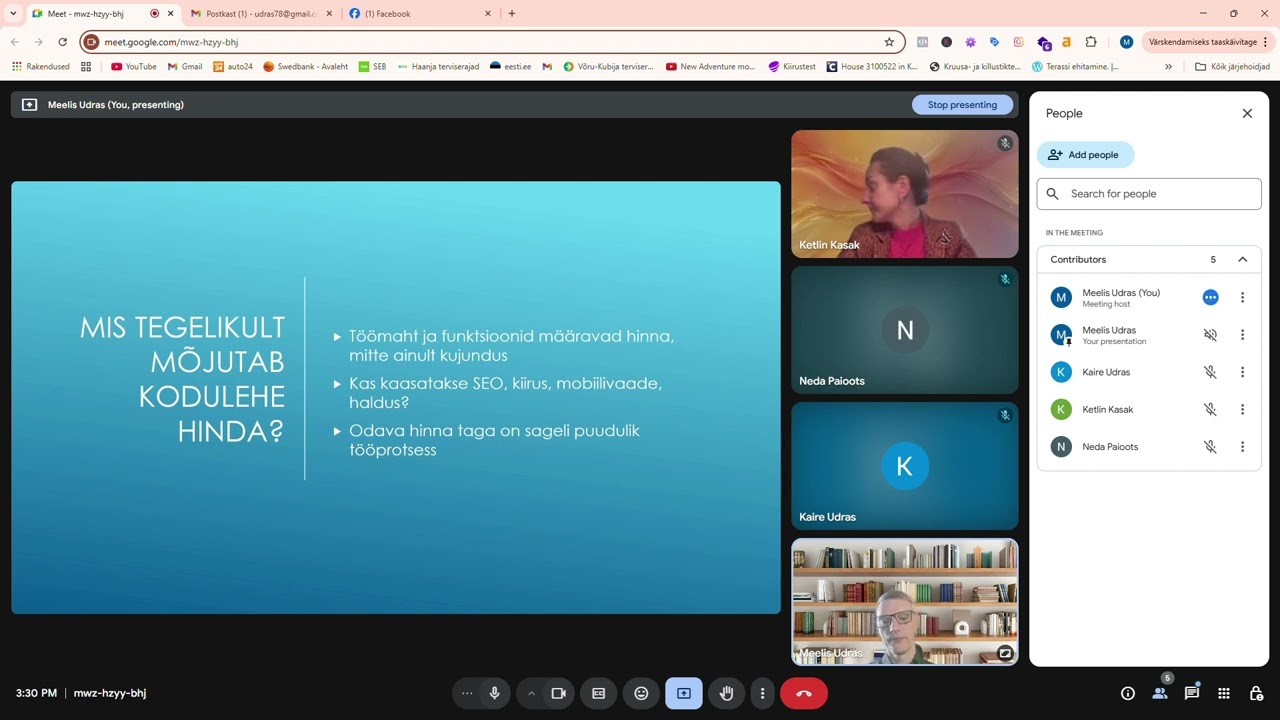Image resolution: width=1280 pixels, height=720 pixels.
Task: Close the Facebook tab
Action: [488, 14]
